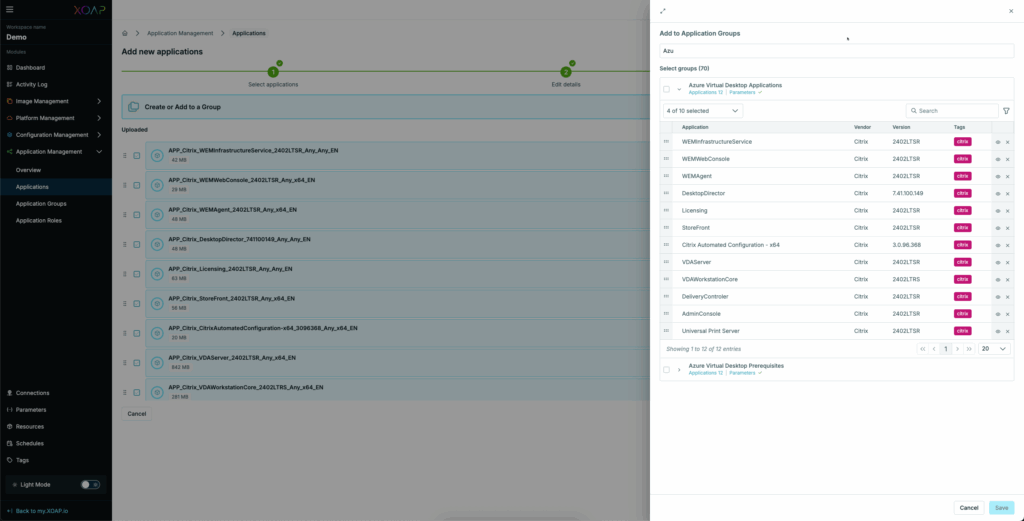Open Activity Log in the sidebar
The width and height of the screenshot is (1024, 521).
click(36, 84)
